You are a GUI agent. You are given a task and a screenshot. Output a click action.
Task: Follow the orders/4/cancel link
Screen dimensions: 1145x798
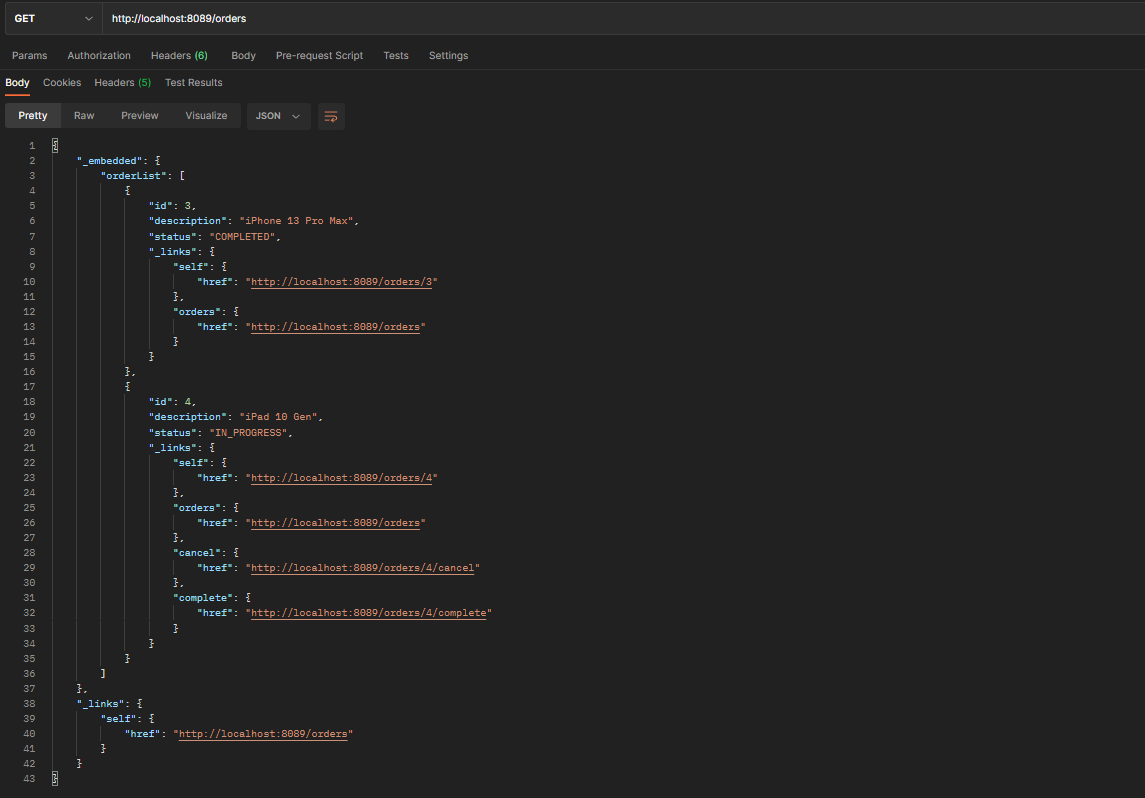362,568
